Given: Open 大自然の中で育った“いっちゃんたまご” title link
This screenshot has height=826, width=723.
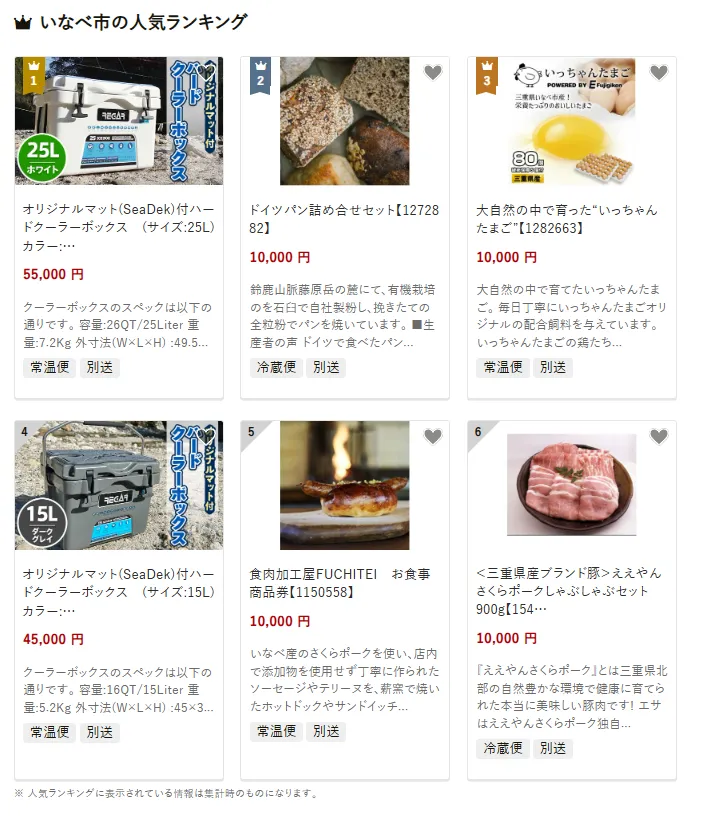Looking at the screenshot, I should (567, 219).
